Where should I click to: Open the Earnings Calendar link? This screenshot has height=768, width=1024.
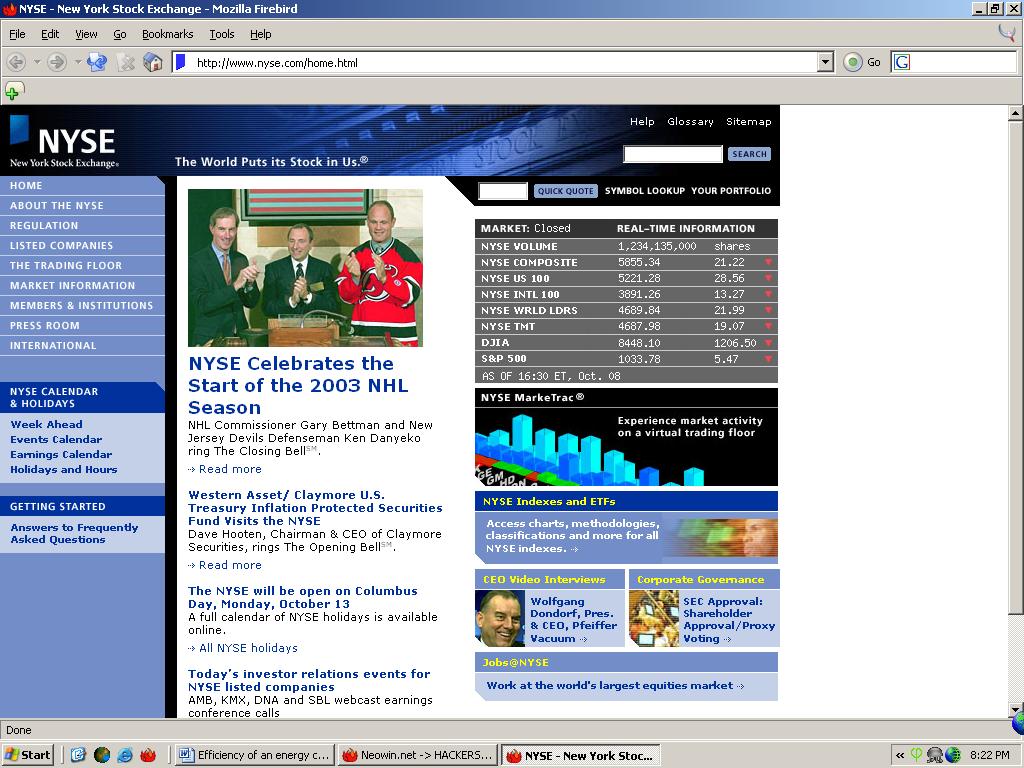click(x=61, y=455)
